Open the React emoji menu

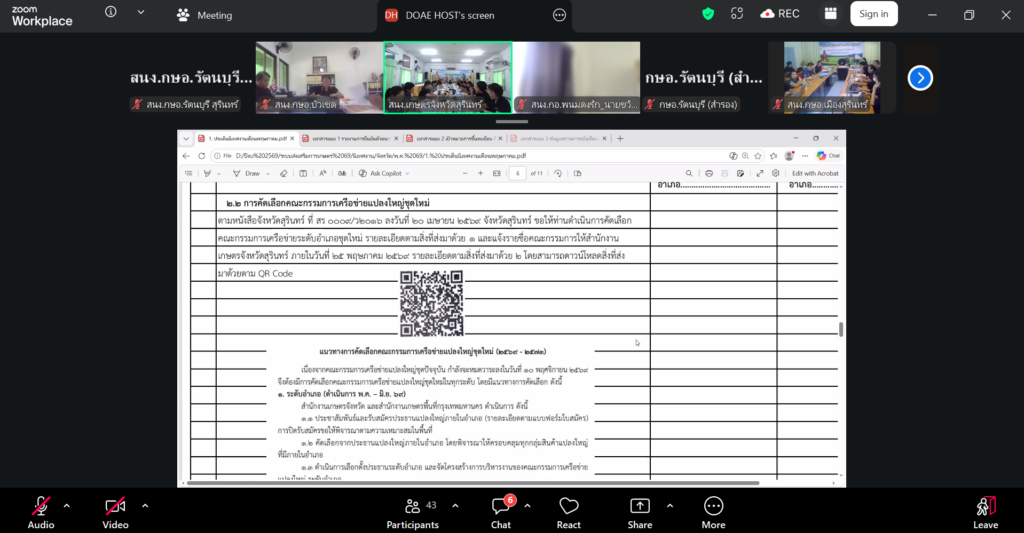(x=568, y=513)
